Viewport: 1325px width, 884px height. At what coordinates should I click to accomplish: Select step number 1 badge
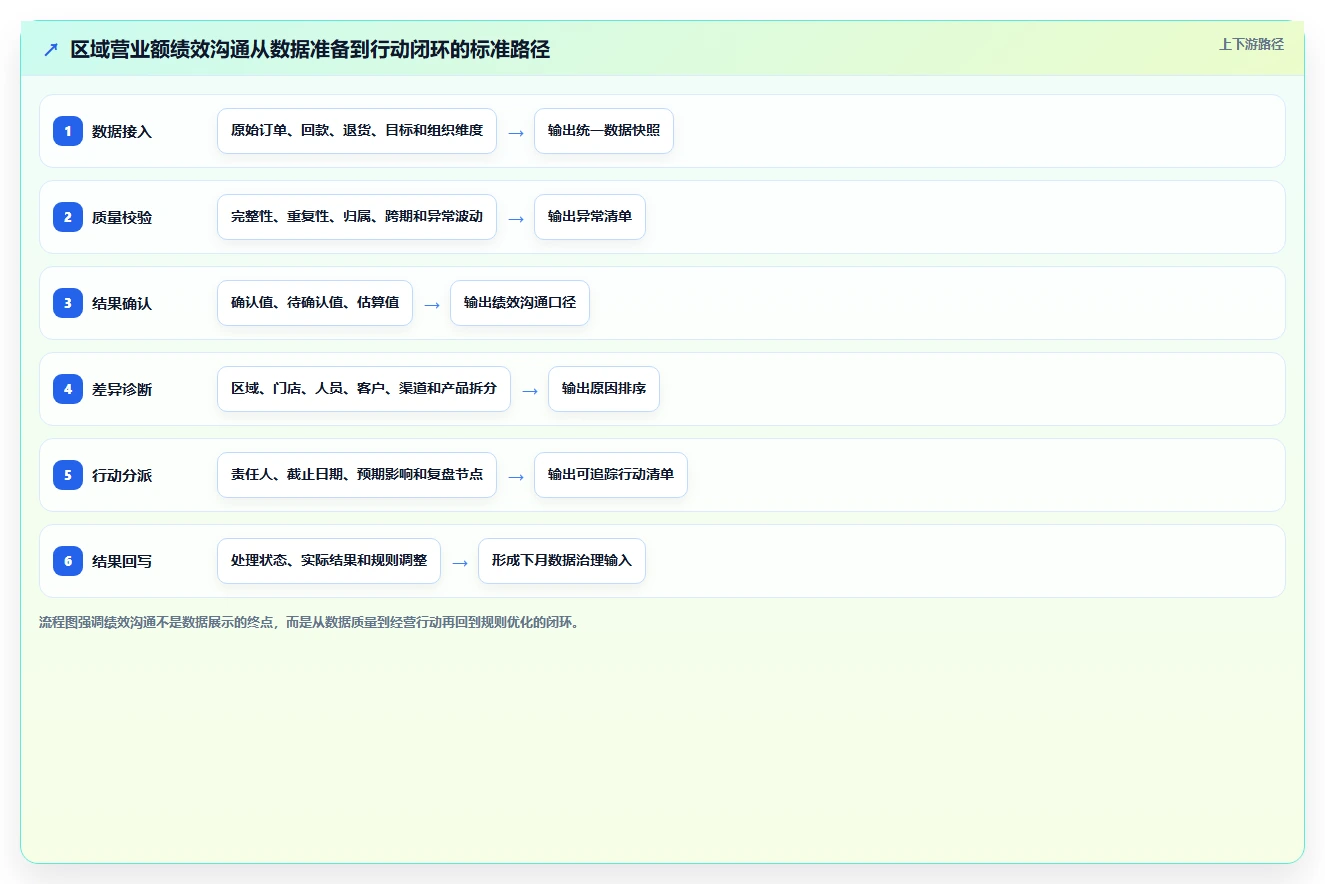[68, 130]
